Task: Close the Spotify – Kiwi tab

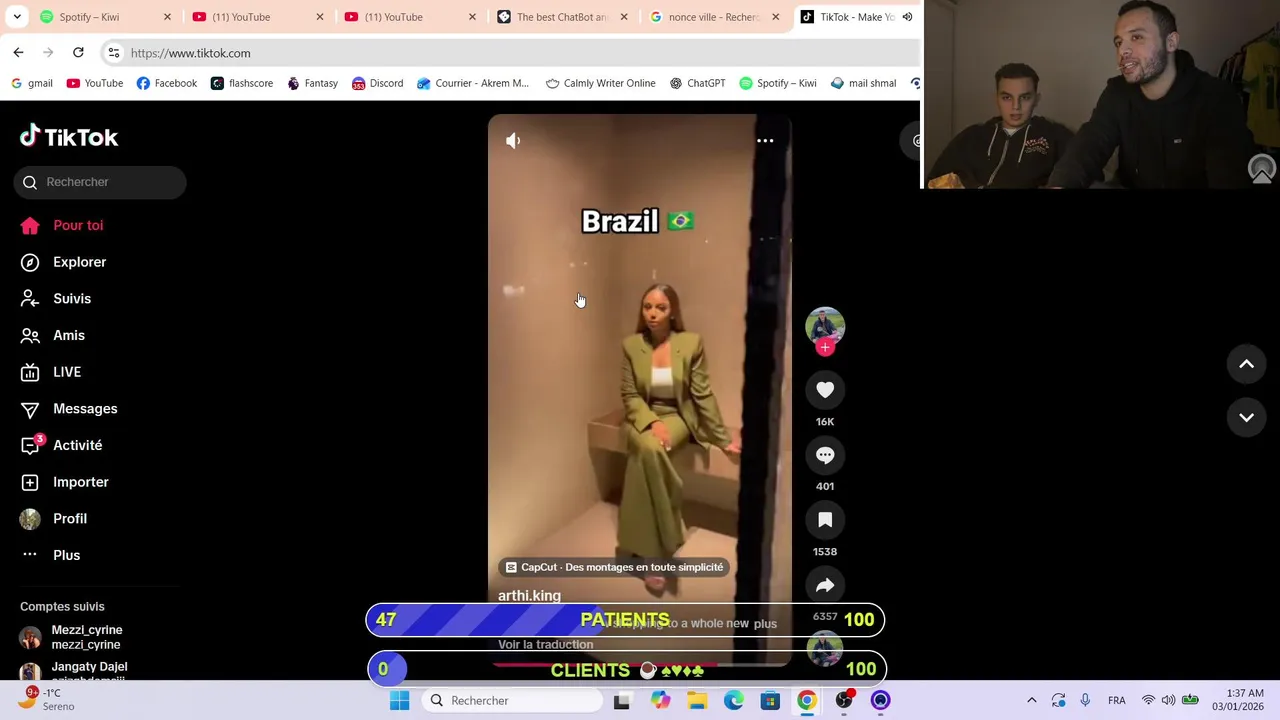Action: coord(167,17)
